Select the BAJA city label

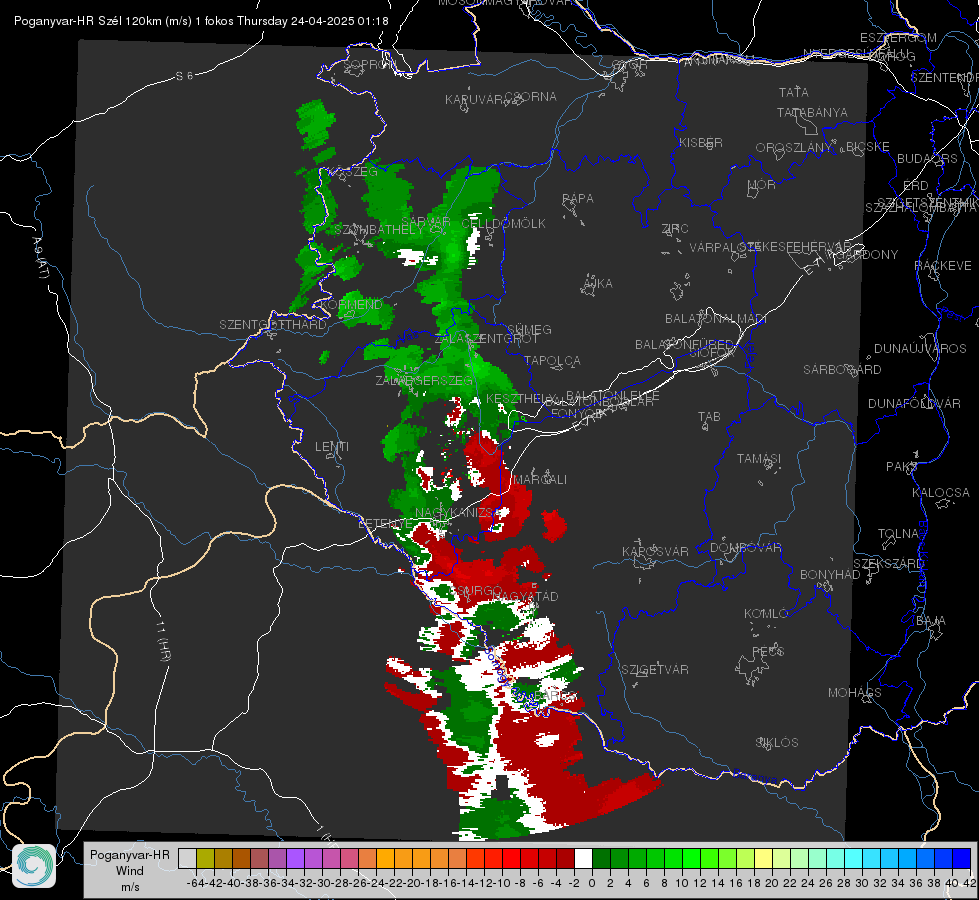(931, 621)
